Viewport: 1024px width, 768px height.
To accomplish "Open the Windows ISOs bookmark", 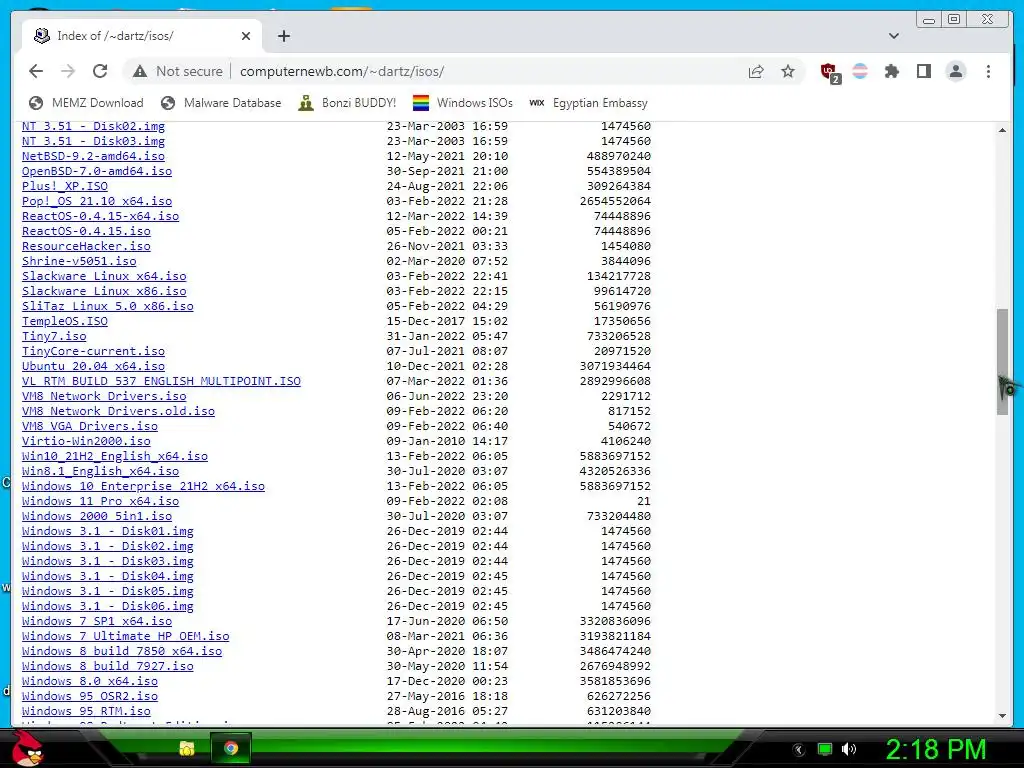I will coord(462,103).
